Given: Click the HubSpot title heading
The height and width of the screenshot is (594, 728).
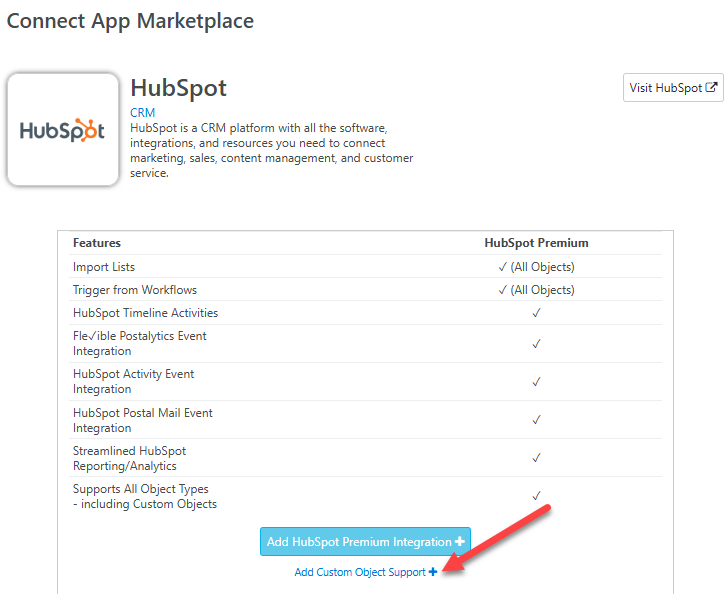Looking at the screenshot, I should (178, 88).
